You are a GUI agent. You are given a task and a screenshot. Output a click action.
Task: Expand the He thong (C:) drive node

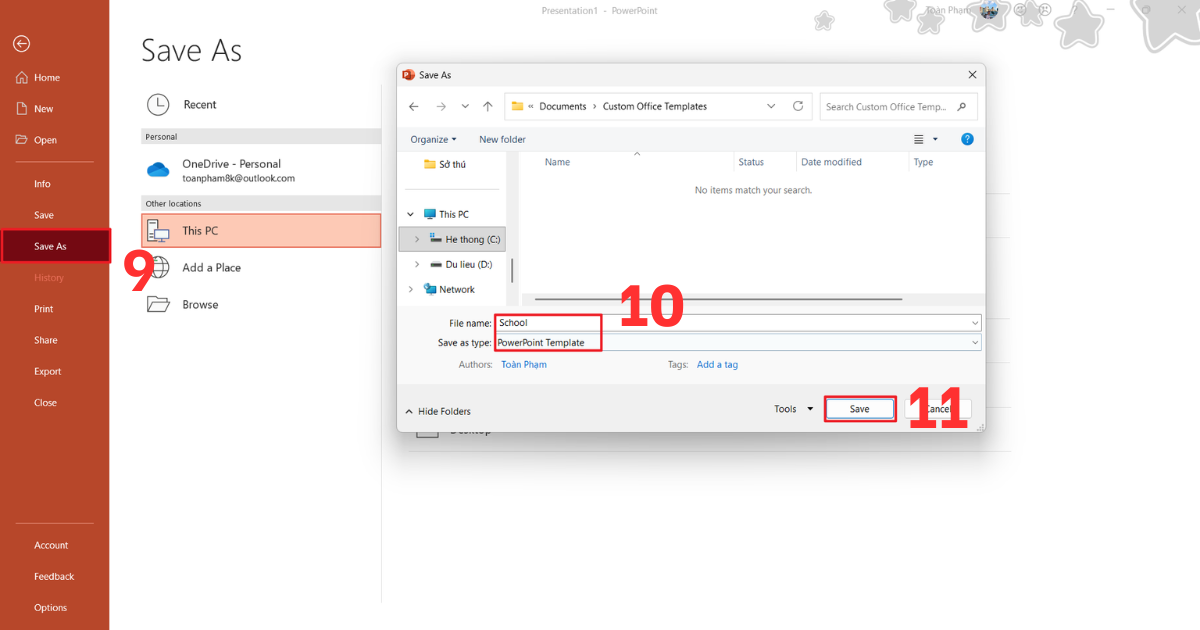(x=417, y=239)
